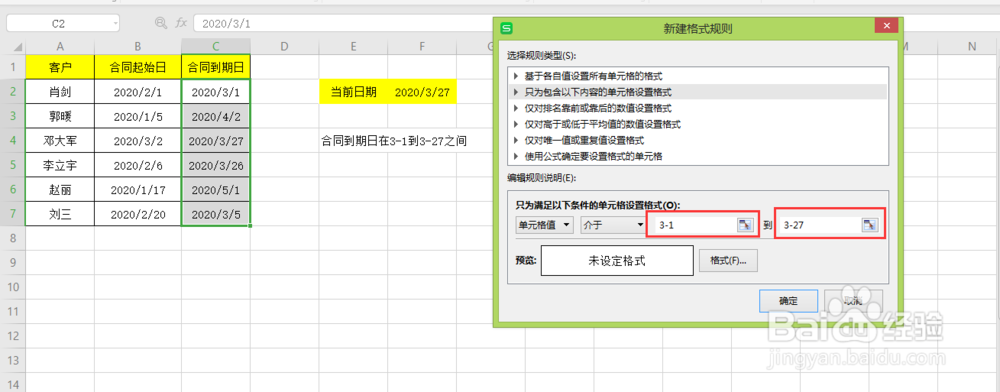1000x392 pixels.
Task: Click cell containing 刘三
Action: point(60,214)
